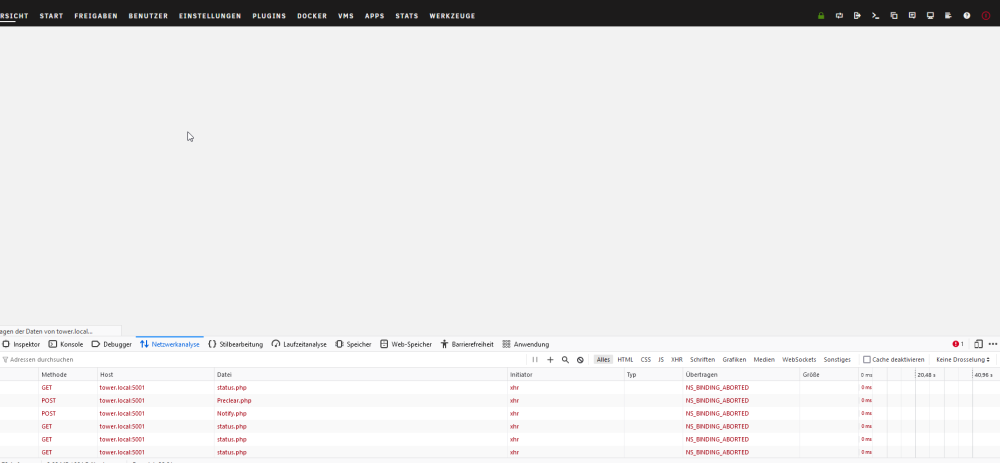Filter network requests by Schriften
This screenshot has width=1000, height=463.
click(x=702, y=360)
